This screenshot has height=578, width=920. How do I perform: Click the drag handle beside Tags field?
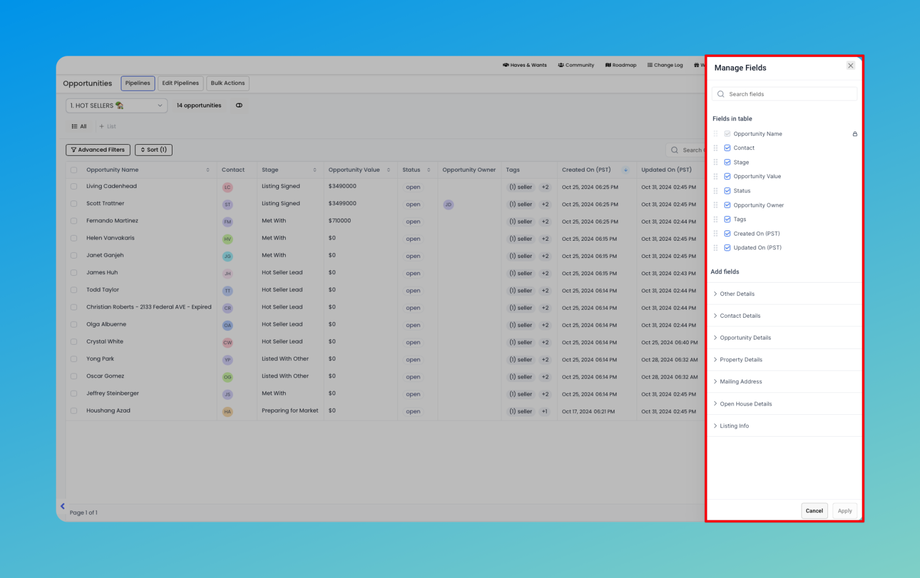[x=716, y=219]
